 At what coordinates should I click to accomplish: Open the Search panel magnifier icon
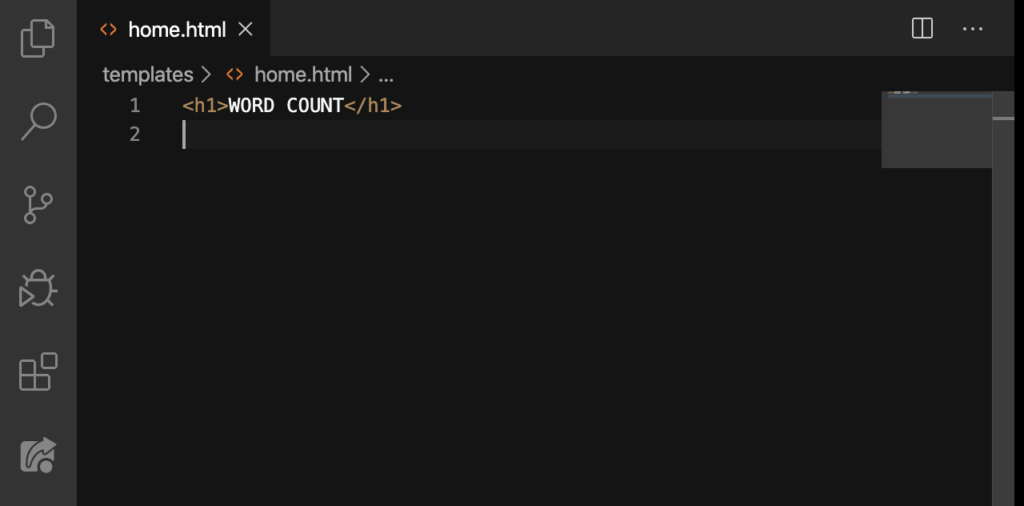pyautogui.click(x=39, y=121)
